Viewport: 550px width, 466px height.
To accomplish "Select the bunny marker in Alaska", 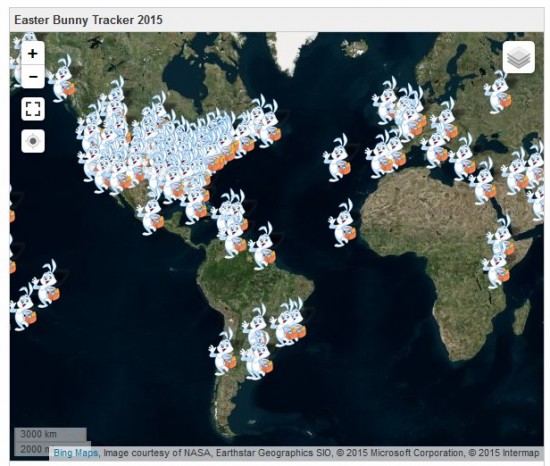I will 62,79.
